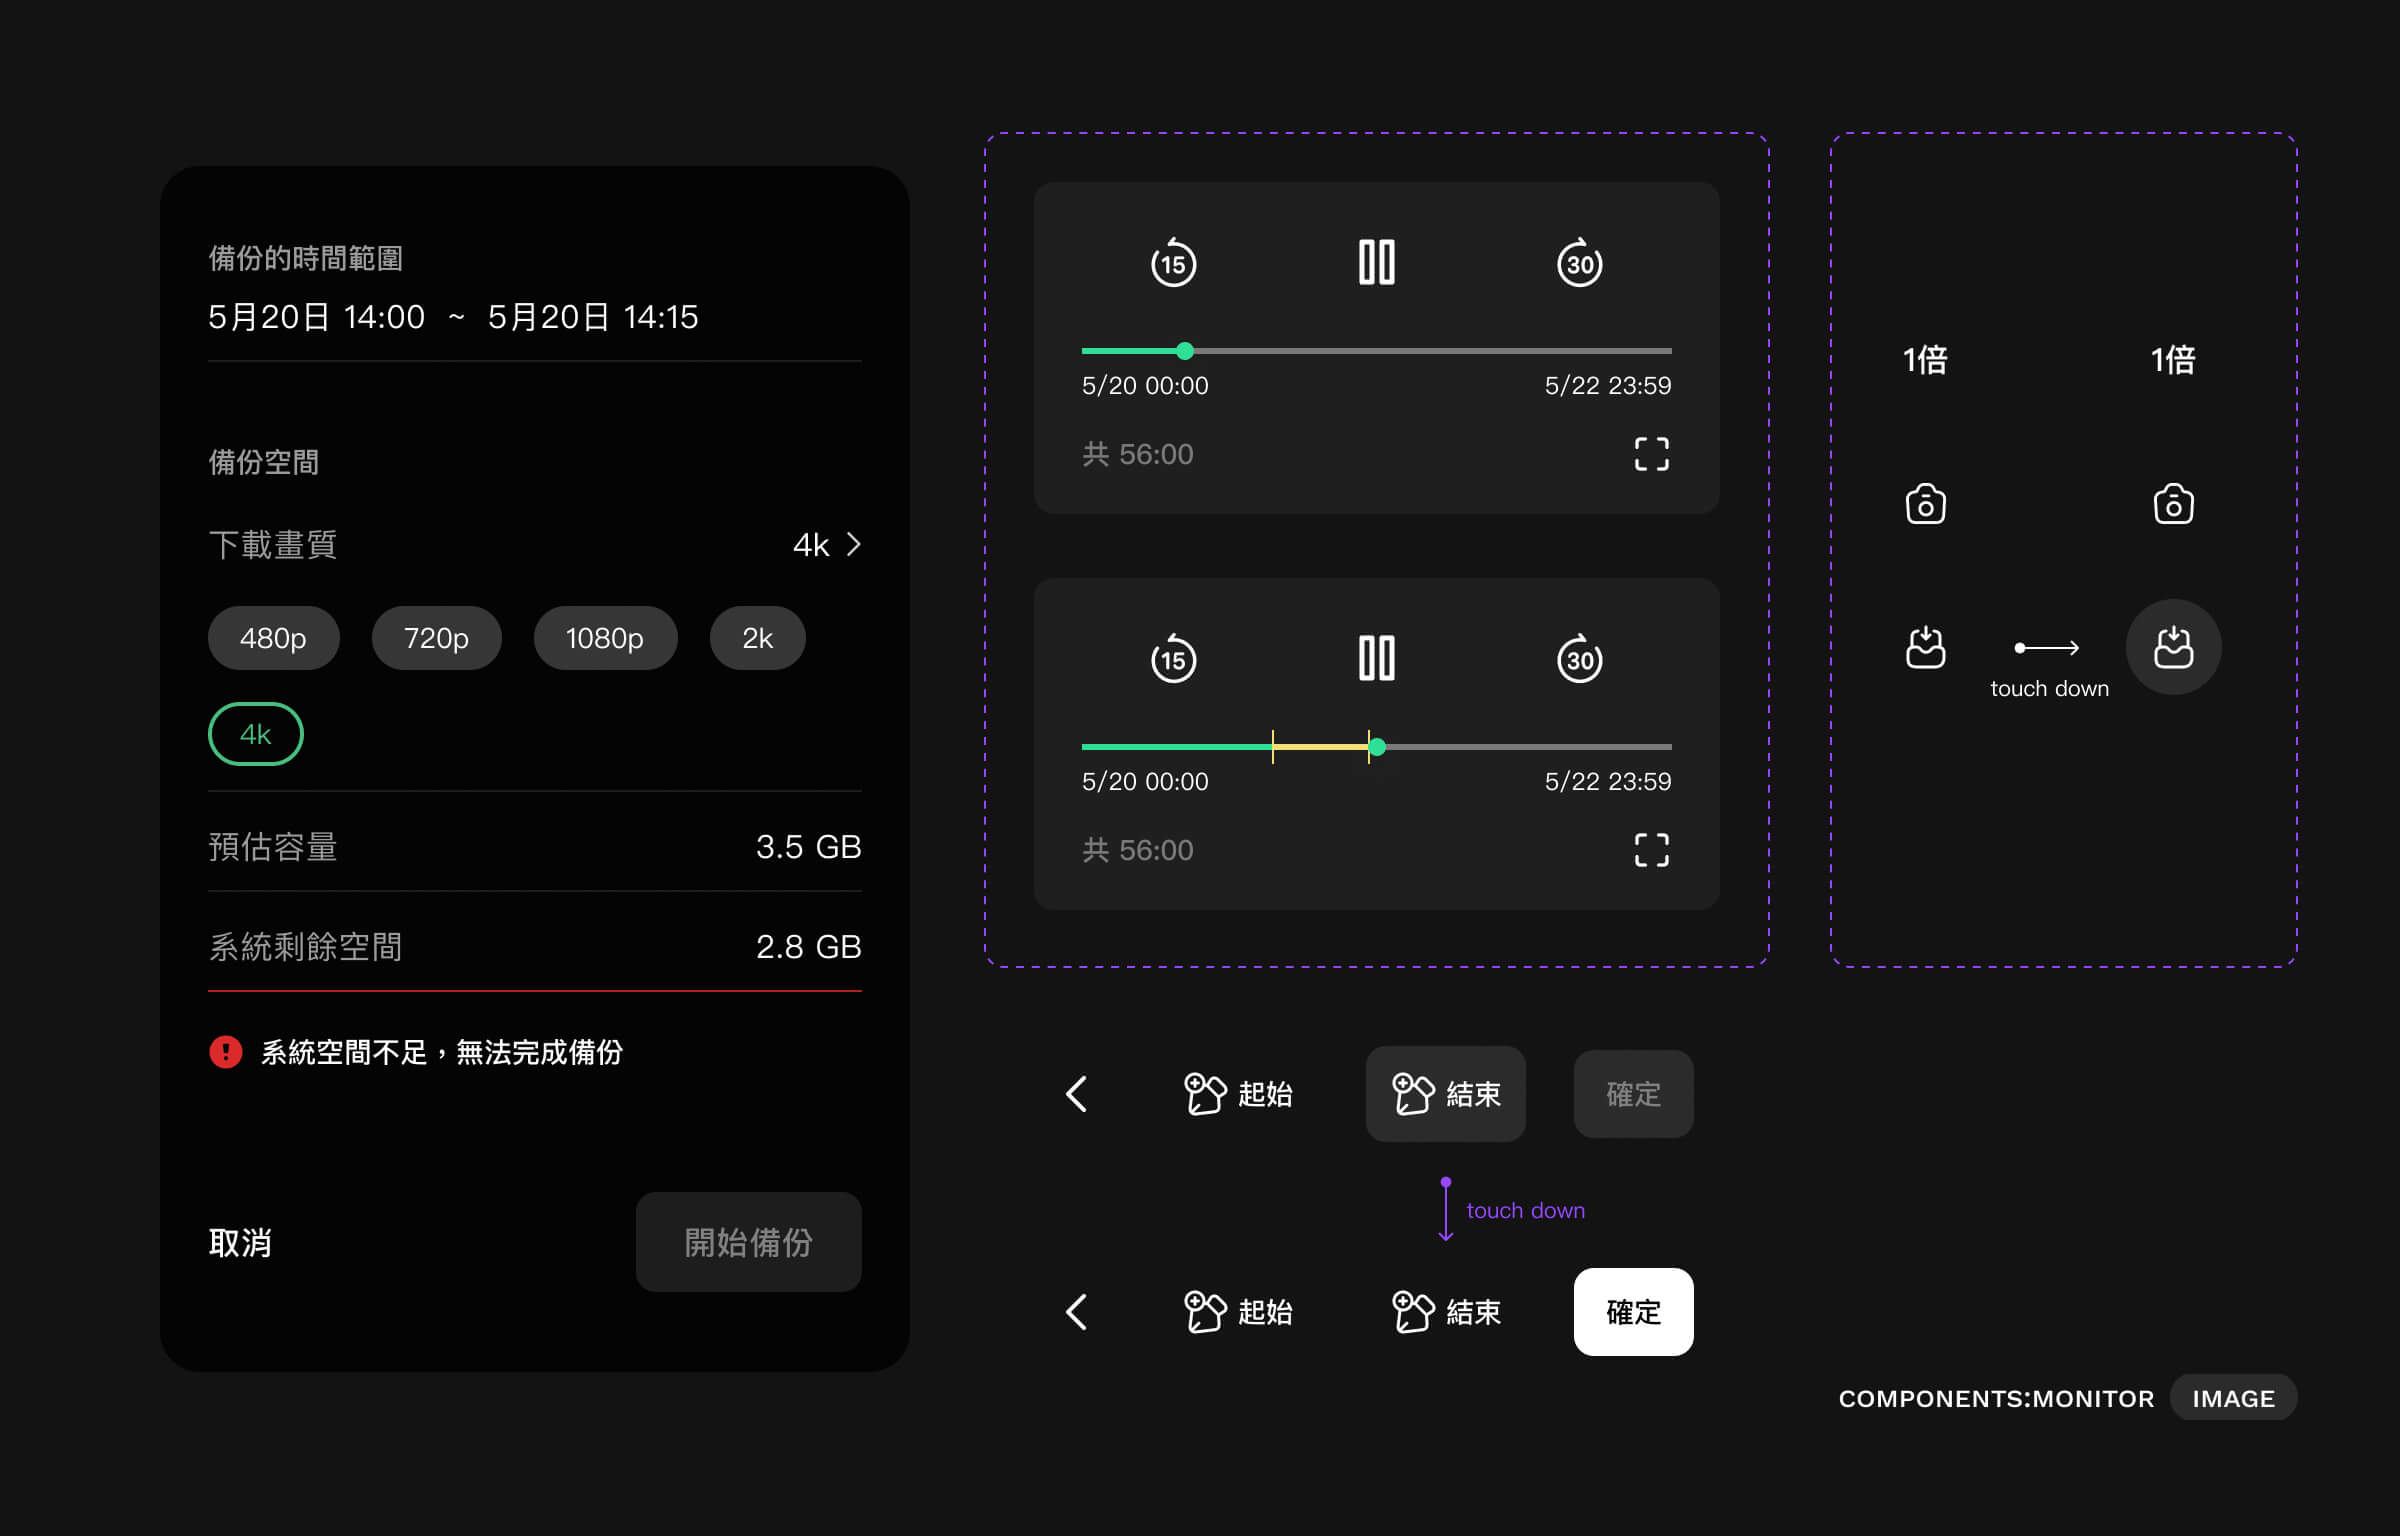Click the back arrow in lower clip toolbar
The width and height of the screenshot is (2400, 1536).
pos(1077,1312)
